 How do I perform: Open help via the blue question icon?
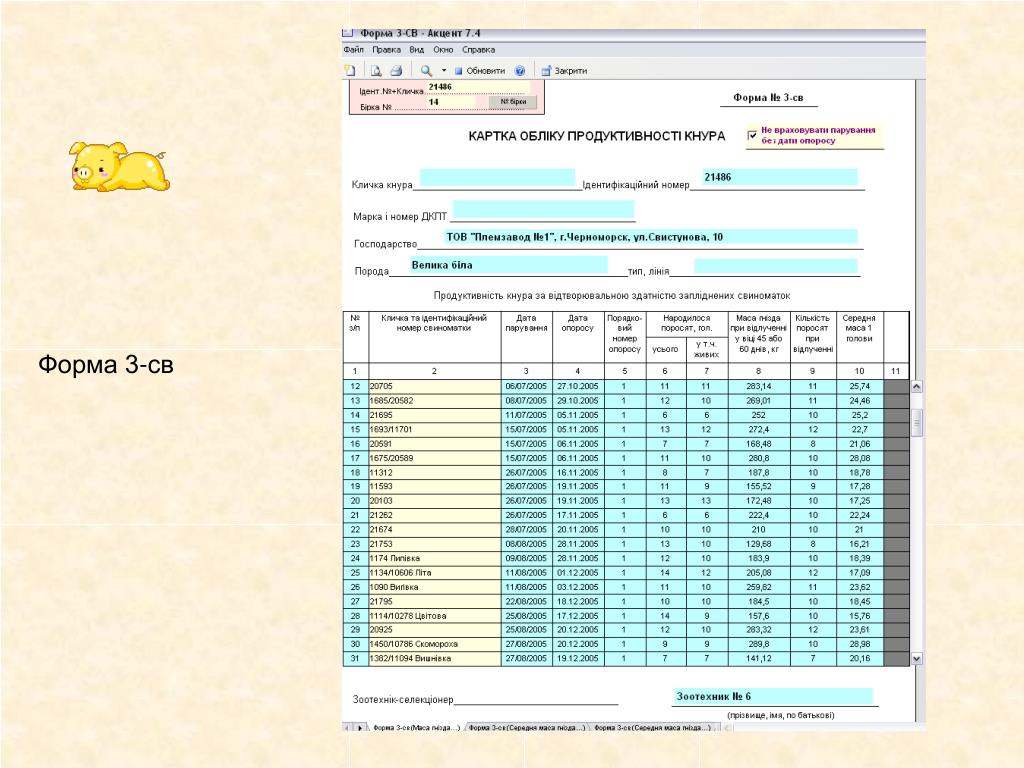pyautogui.click(x=520, y=71)
